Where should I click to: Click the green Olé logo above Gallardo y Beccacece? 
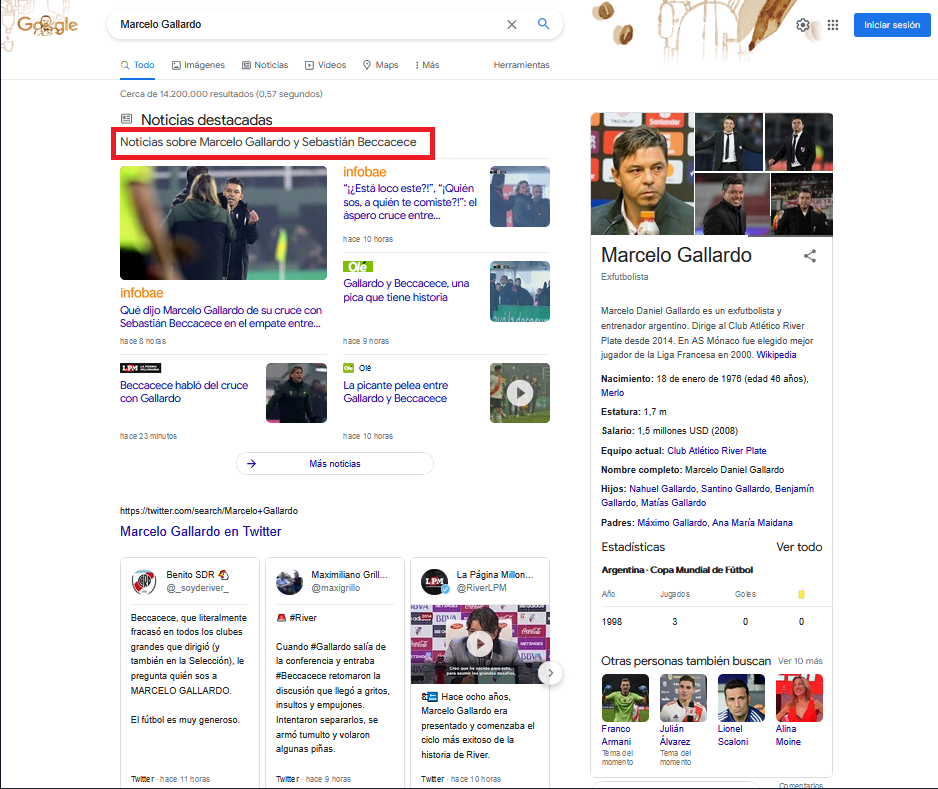tap(358, 266)
